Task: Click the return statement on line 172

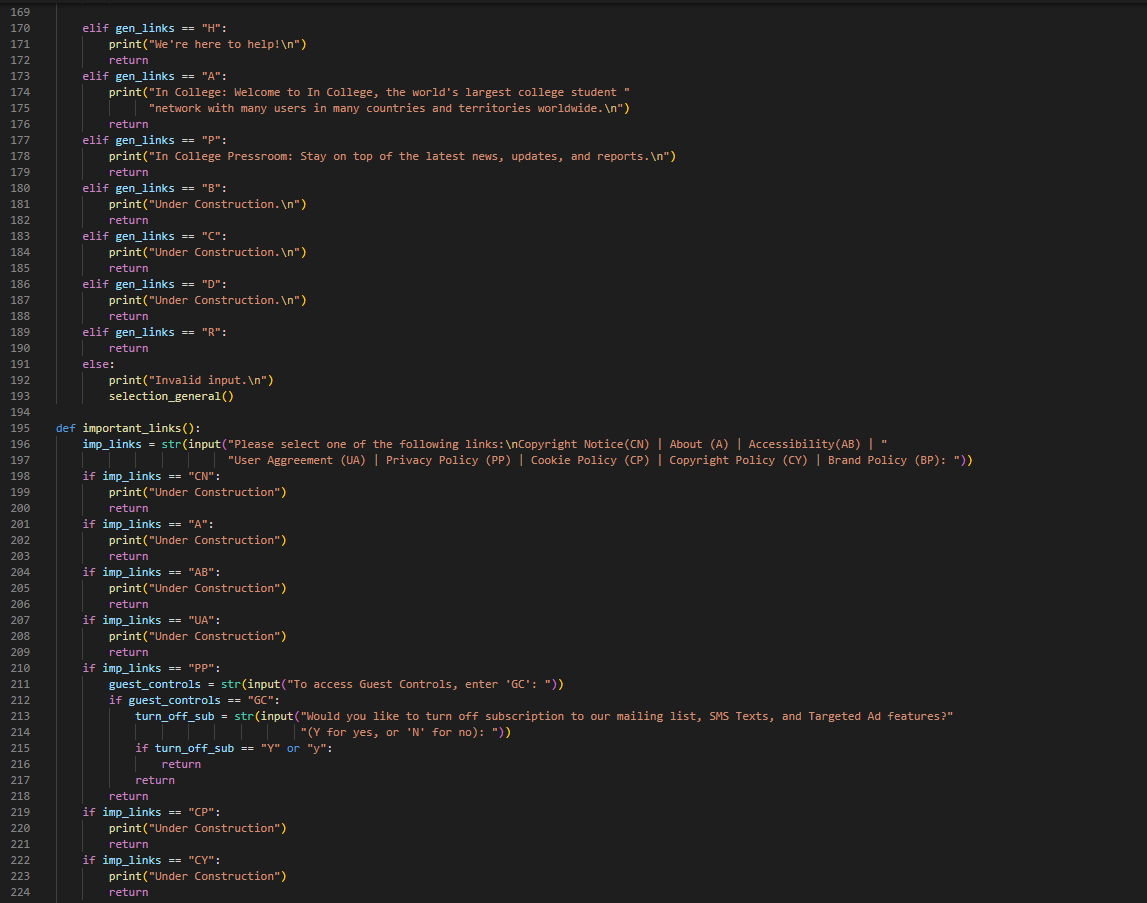Action: coord(128,59)
